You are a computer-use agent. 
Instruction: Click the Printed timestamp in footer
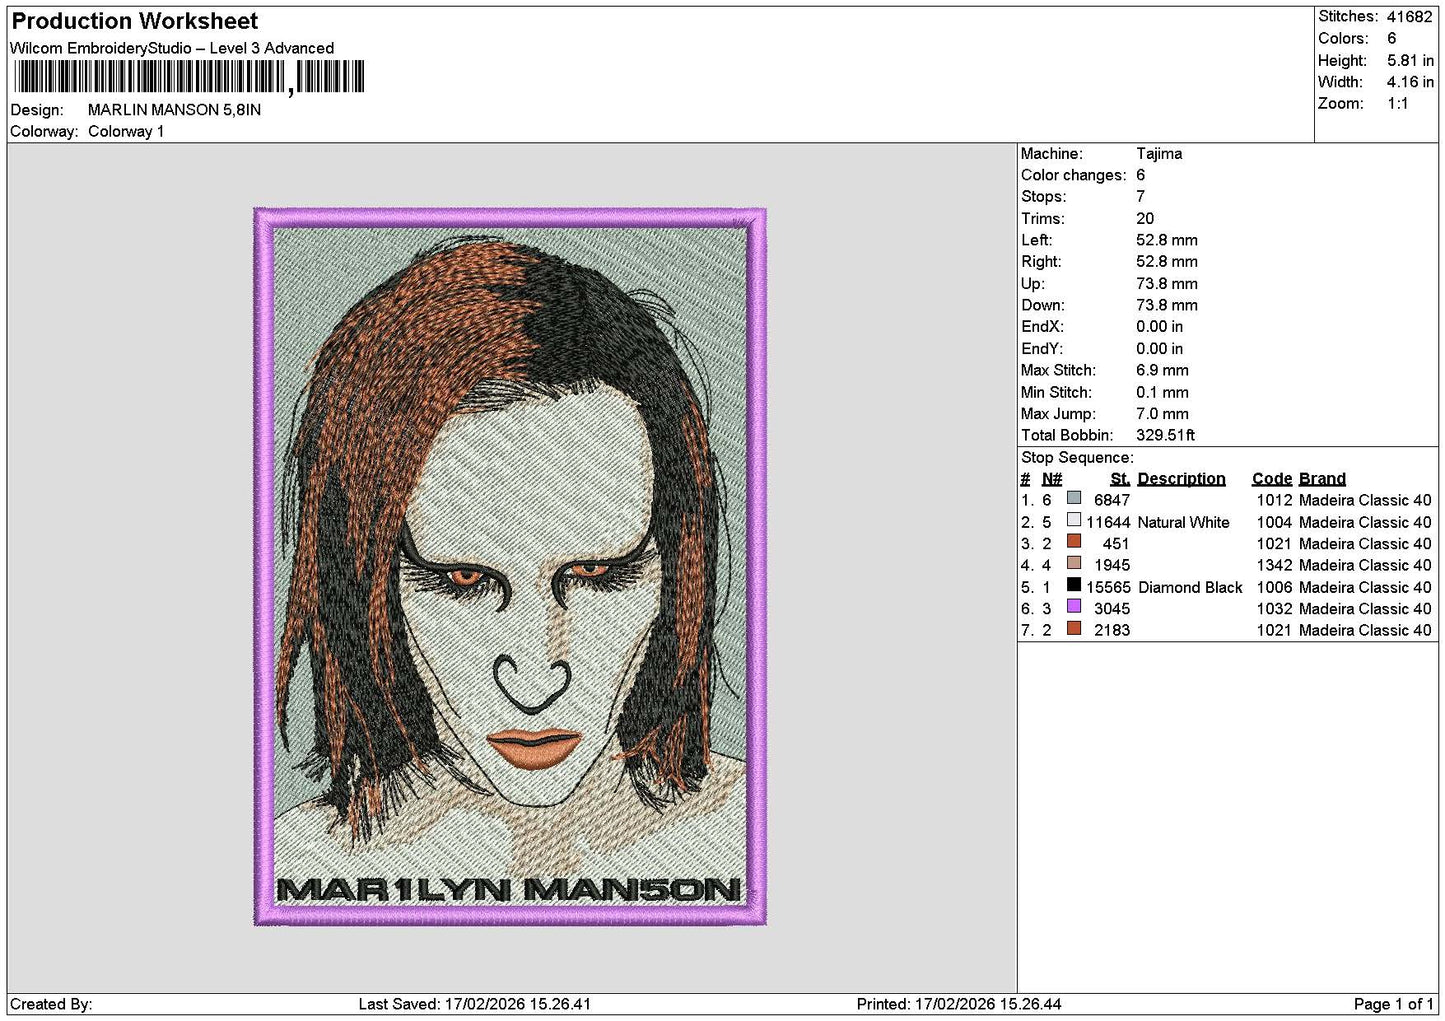point(959,1004)
